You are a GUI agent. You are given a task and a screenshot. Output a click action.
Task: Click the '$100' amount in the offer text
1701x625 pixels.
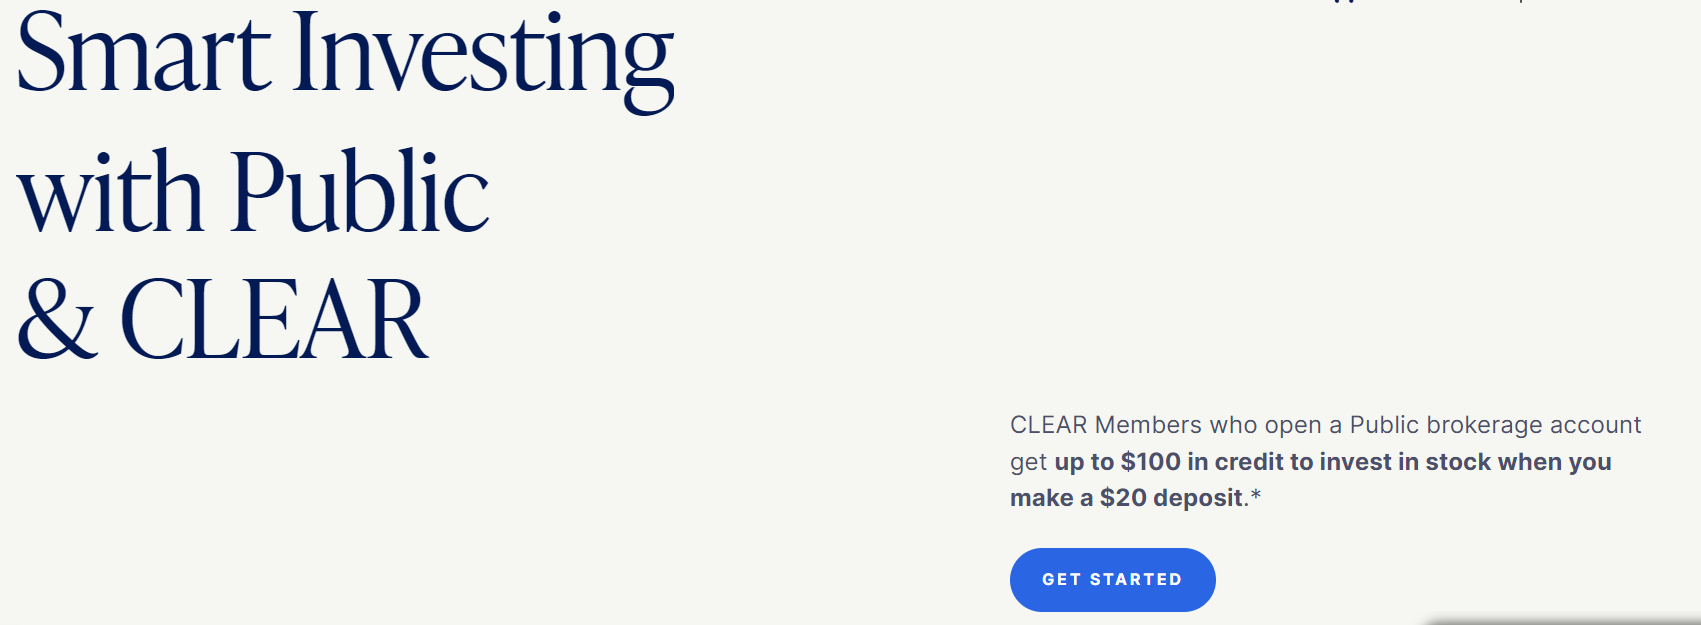(1151, 462)
